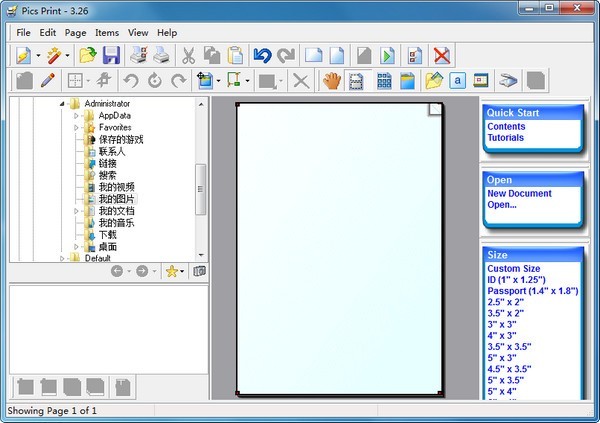The image size is (600, 423).
Task: Open the favorites star dropdown arrow
Action: (182, 271)
